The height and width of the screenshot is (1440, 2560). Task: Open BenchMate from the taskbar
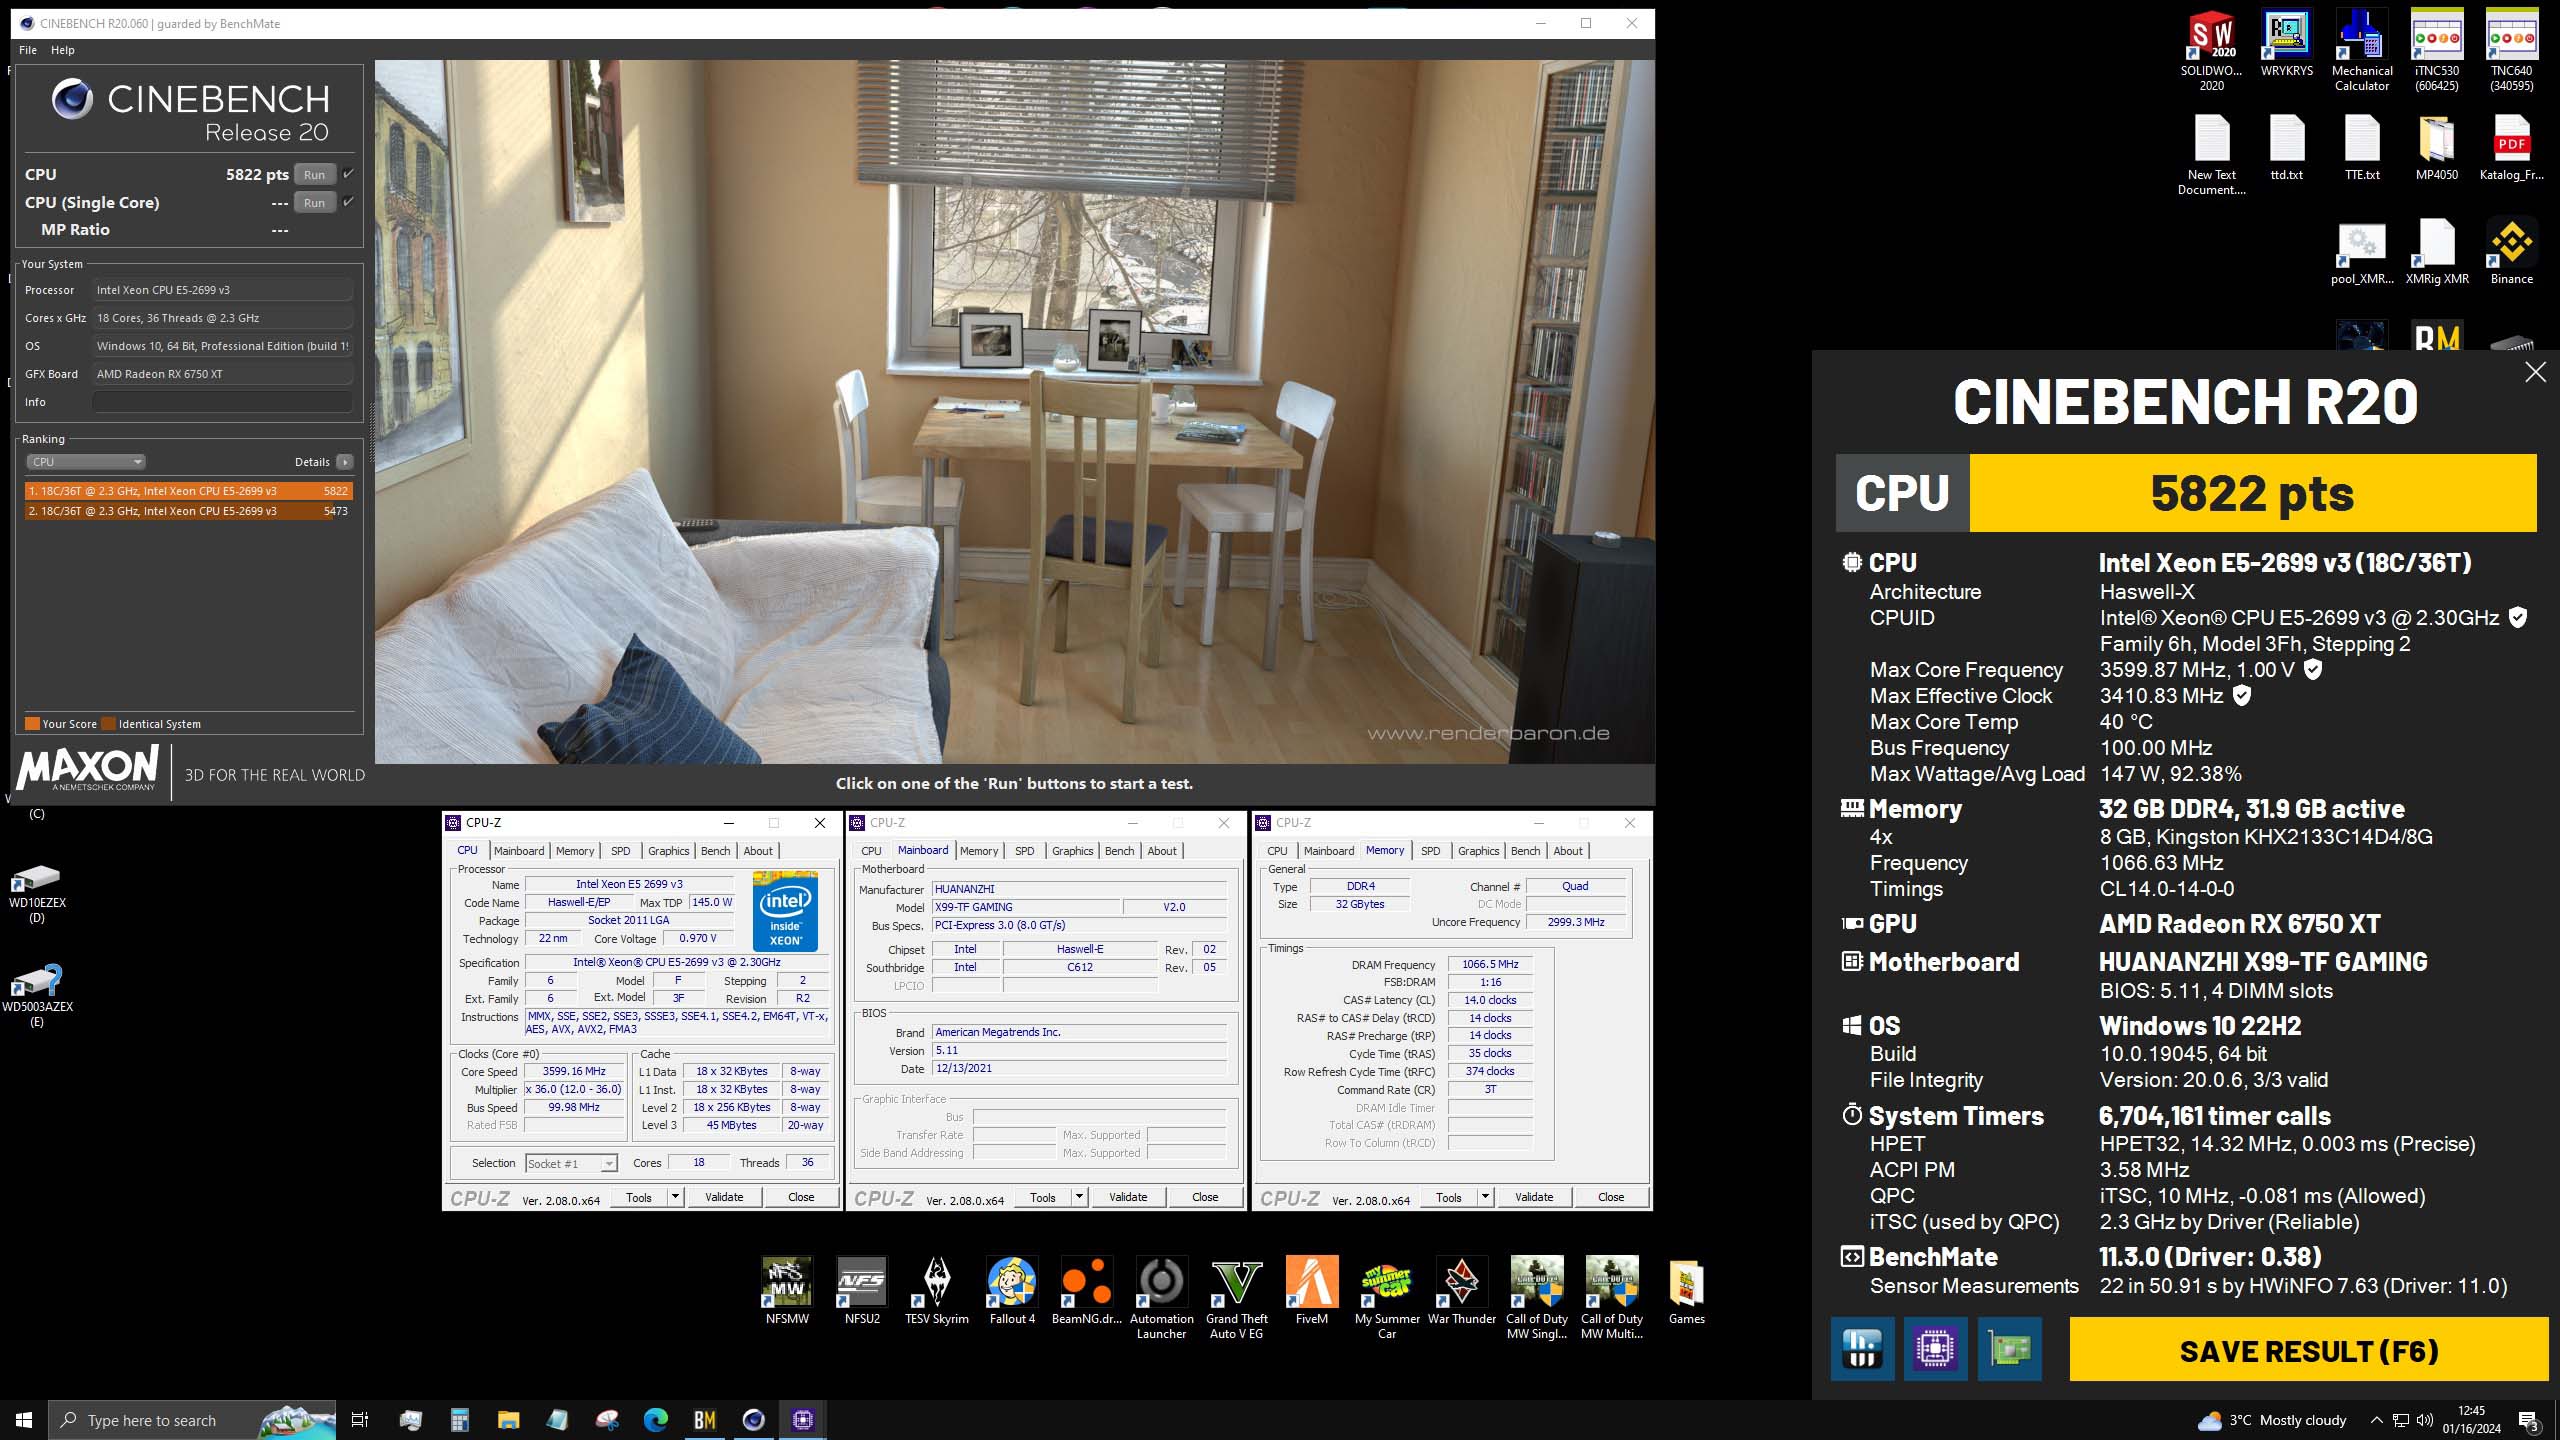coord(705,1420)
